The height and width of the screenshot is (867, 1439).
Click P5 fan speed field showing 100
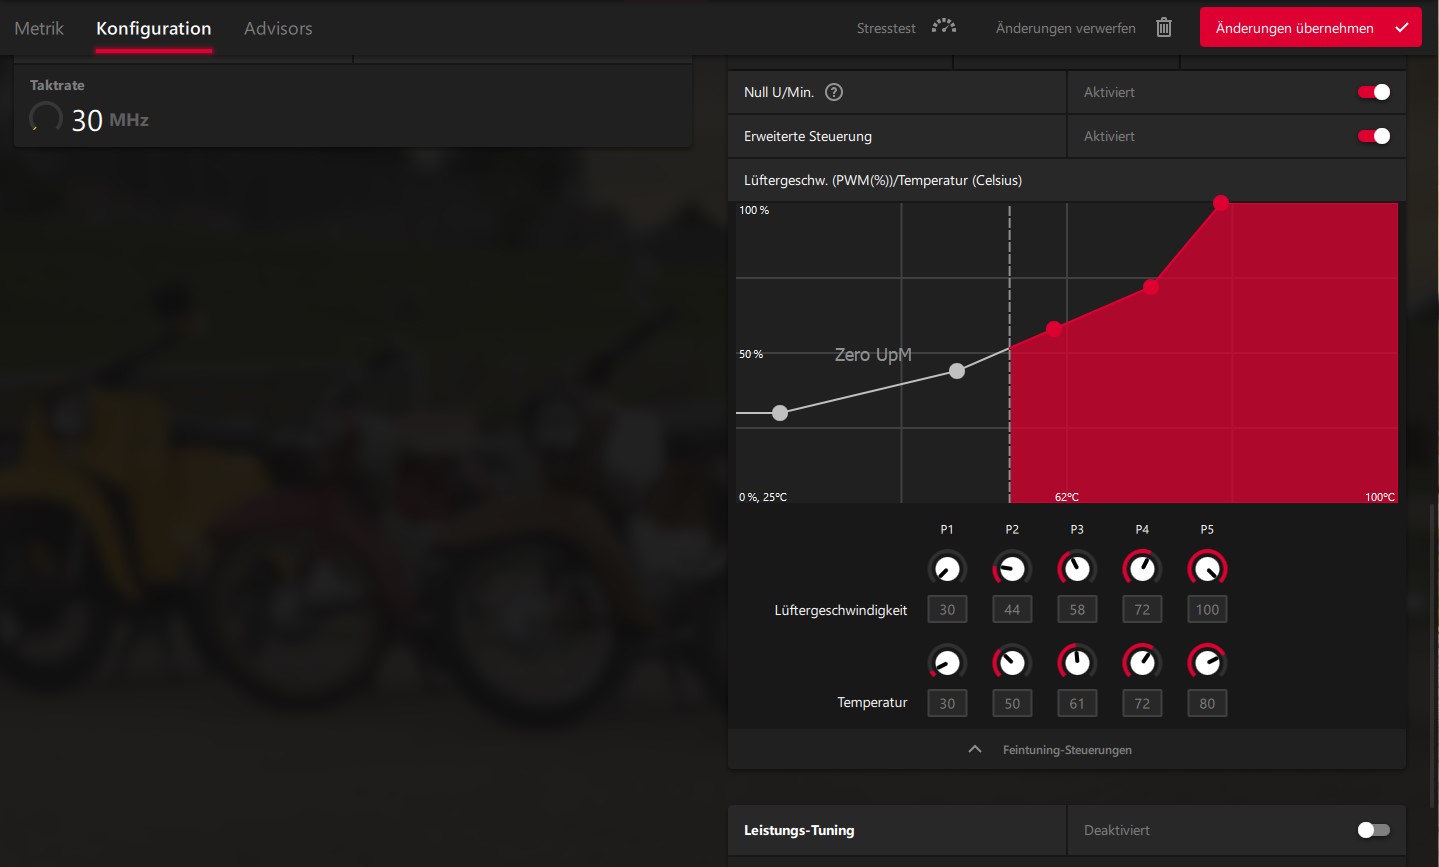click(1207, 609)
